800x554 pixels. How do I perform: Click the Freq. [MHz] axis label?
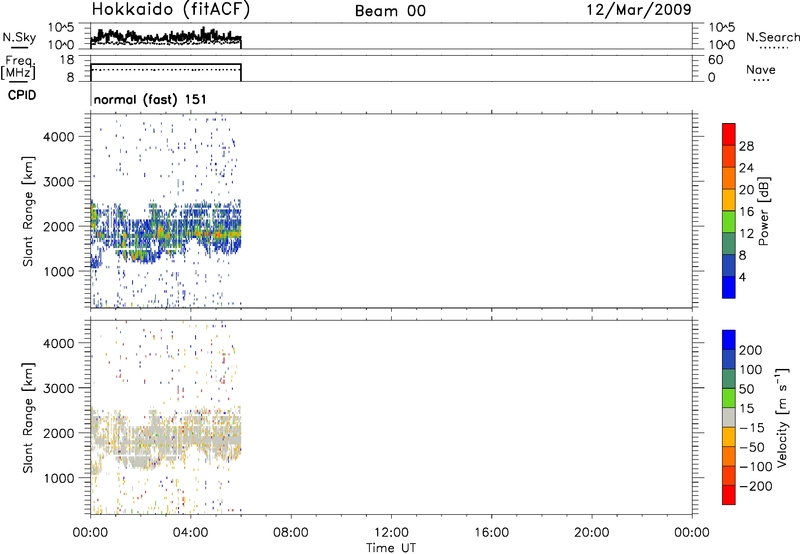(18, 68)
